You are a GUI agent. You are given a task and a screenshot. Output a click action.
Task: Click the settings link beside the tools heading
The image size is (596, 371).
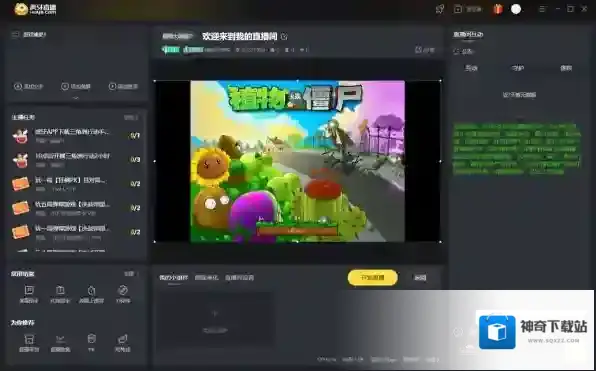tap(131, 274)
